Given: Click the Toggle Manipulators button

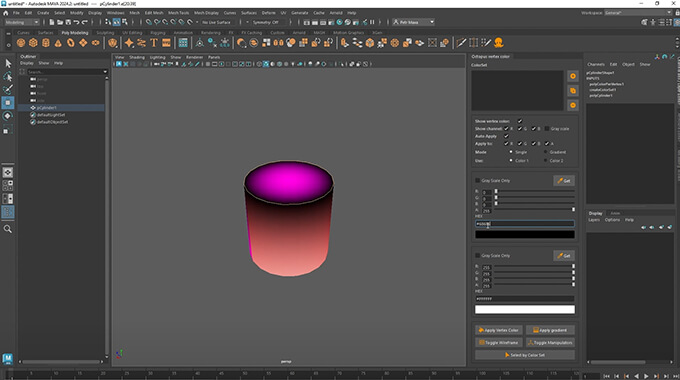Looking at the screenshot, I should tap(550, 342).
